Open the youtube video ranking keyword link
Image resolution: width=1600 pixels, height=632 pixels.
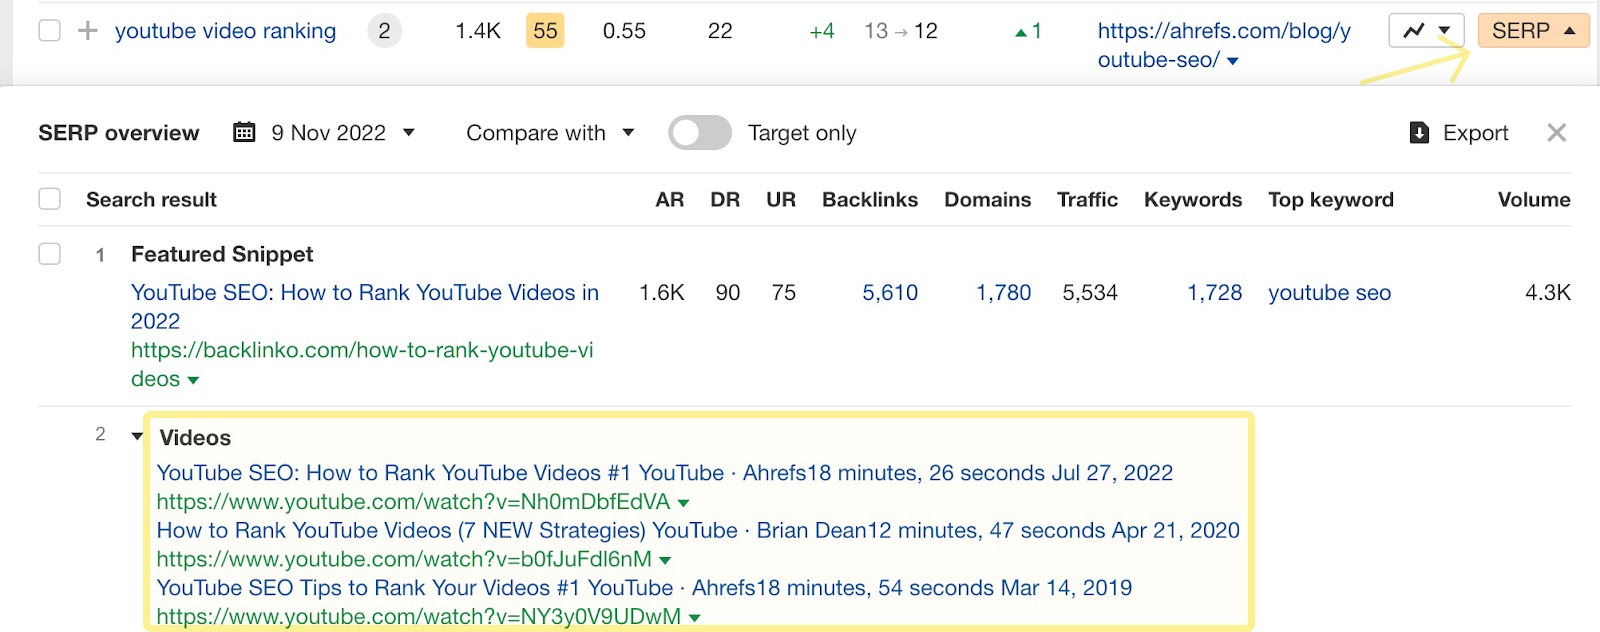pyautogui.click(x=226, y=31)
